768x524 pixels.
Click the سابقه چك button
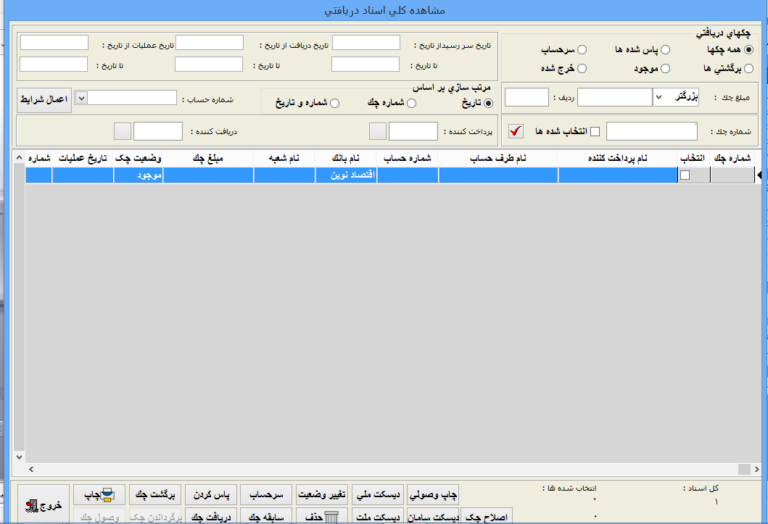click(x=266, y=516)
